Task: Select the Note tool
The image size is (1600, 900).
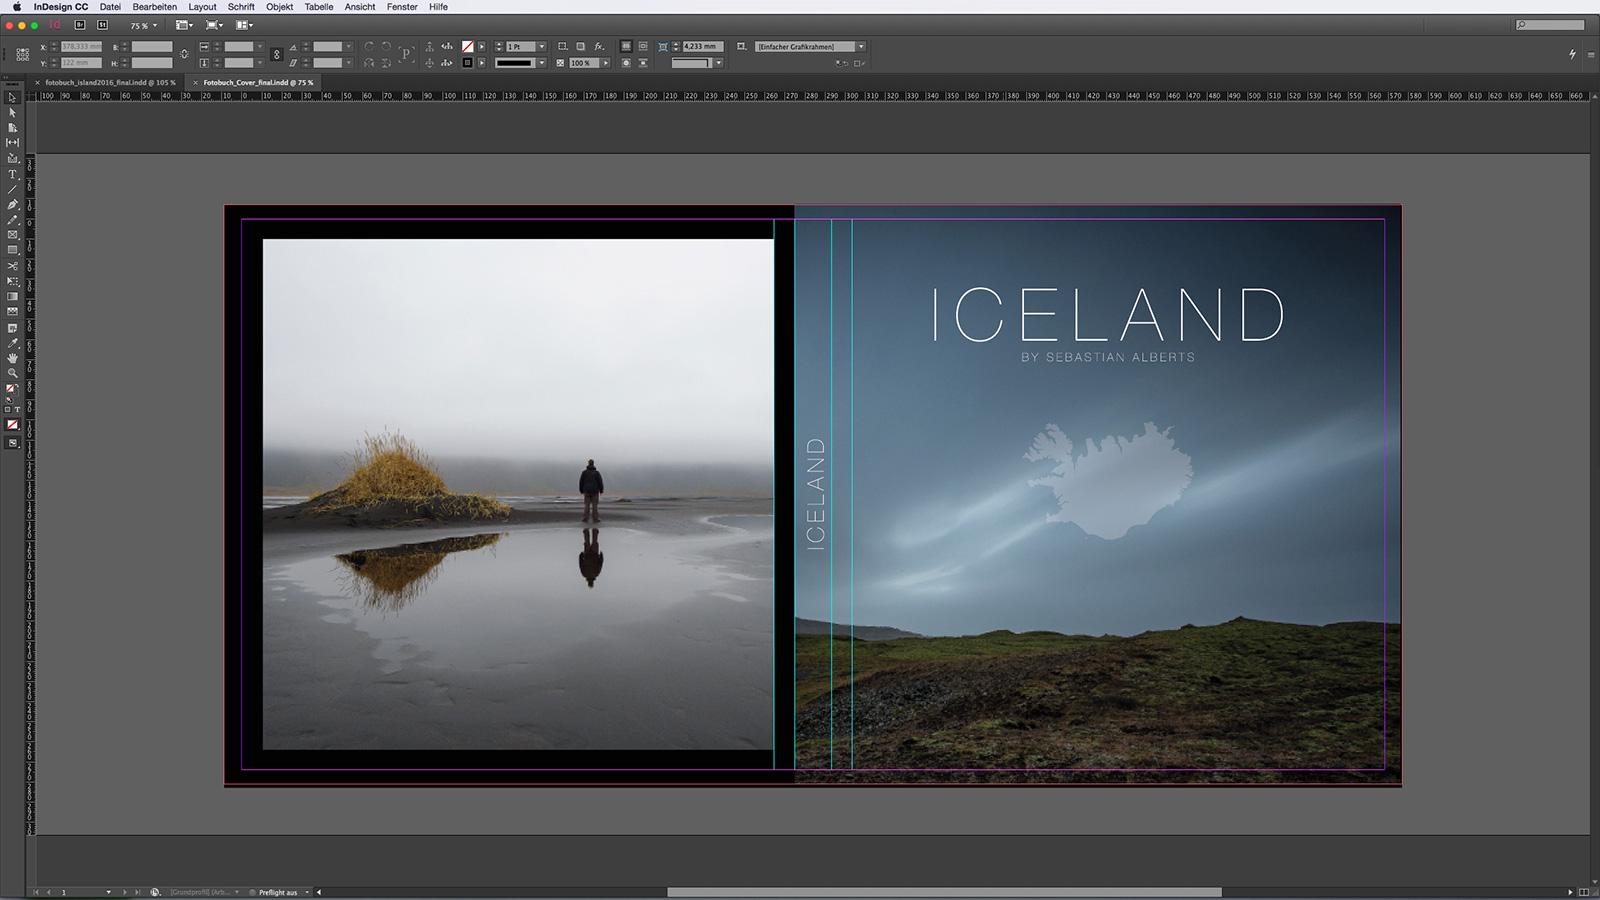Action: coord(12,329)
